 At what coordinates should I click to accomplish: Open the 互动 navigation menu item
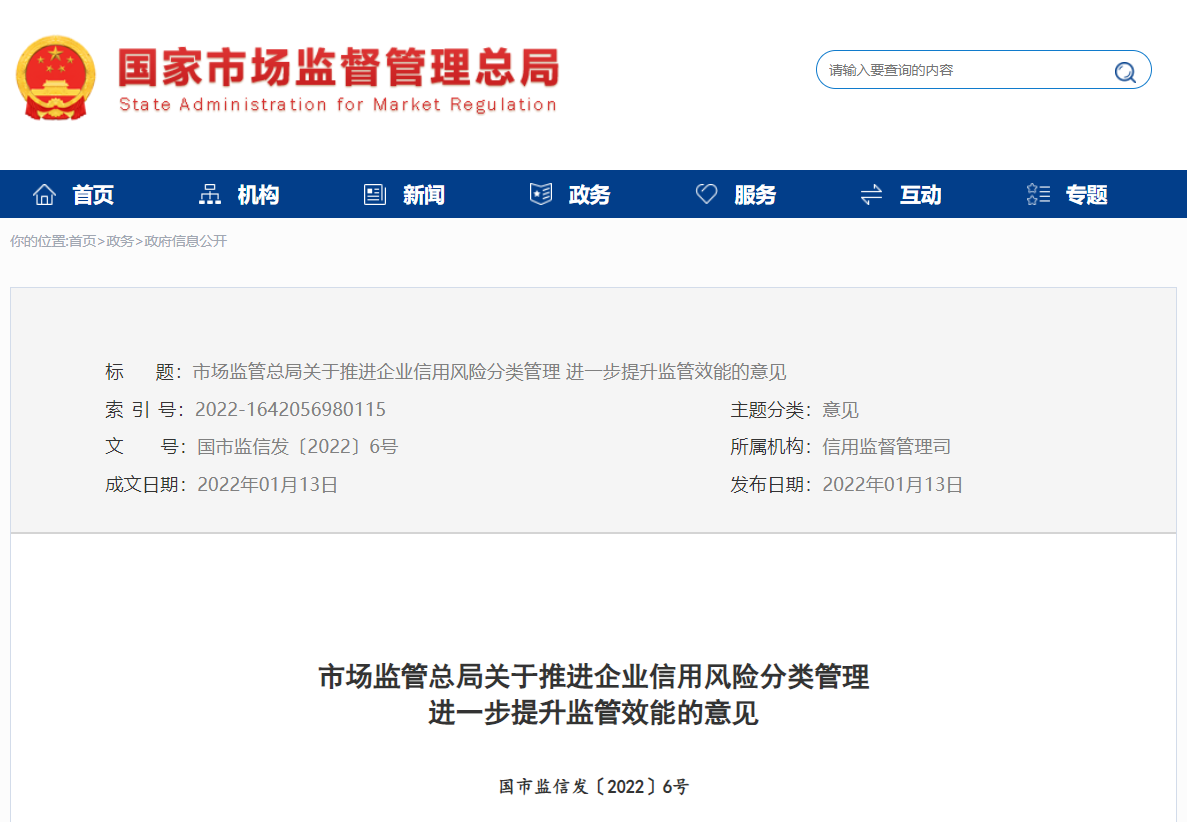(x=921, y=195)
